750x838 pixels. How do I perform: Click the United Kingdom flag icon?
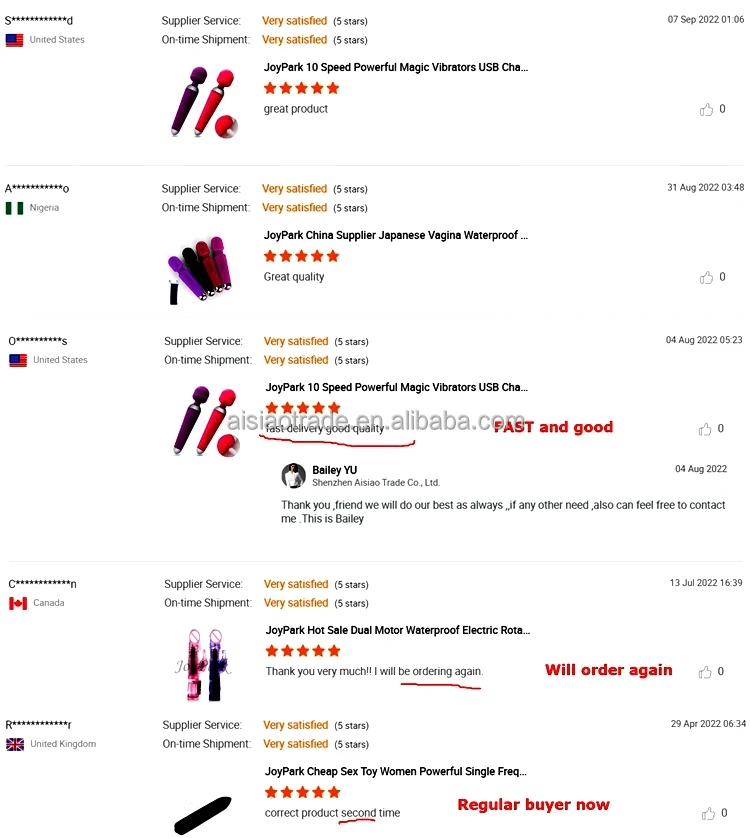point(15,745)
